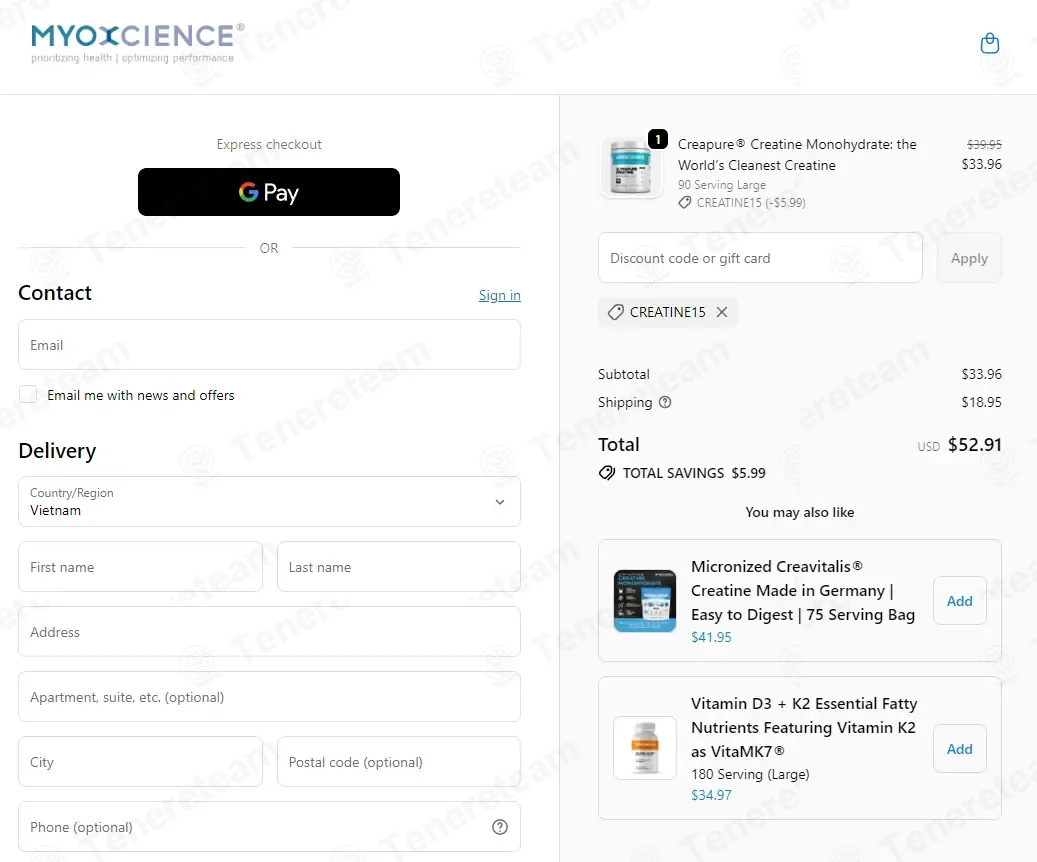This screenshot has width=1037, height=862.
Task: Open the Micronized Creavitalis product thumbnail
Action: pyautogui.click(x=645, y=601)
